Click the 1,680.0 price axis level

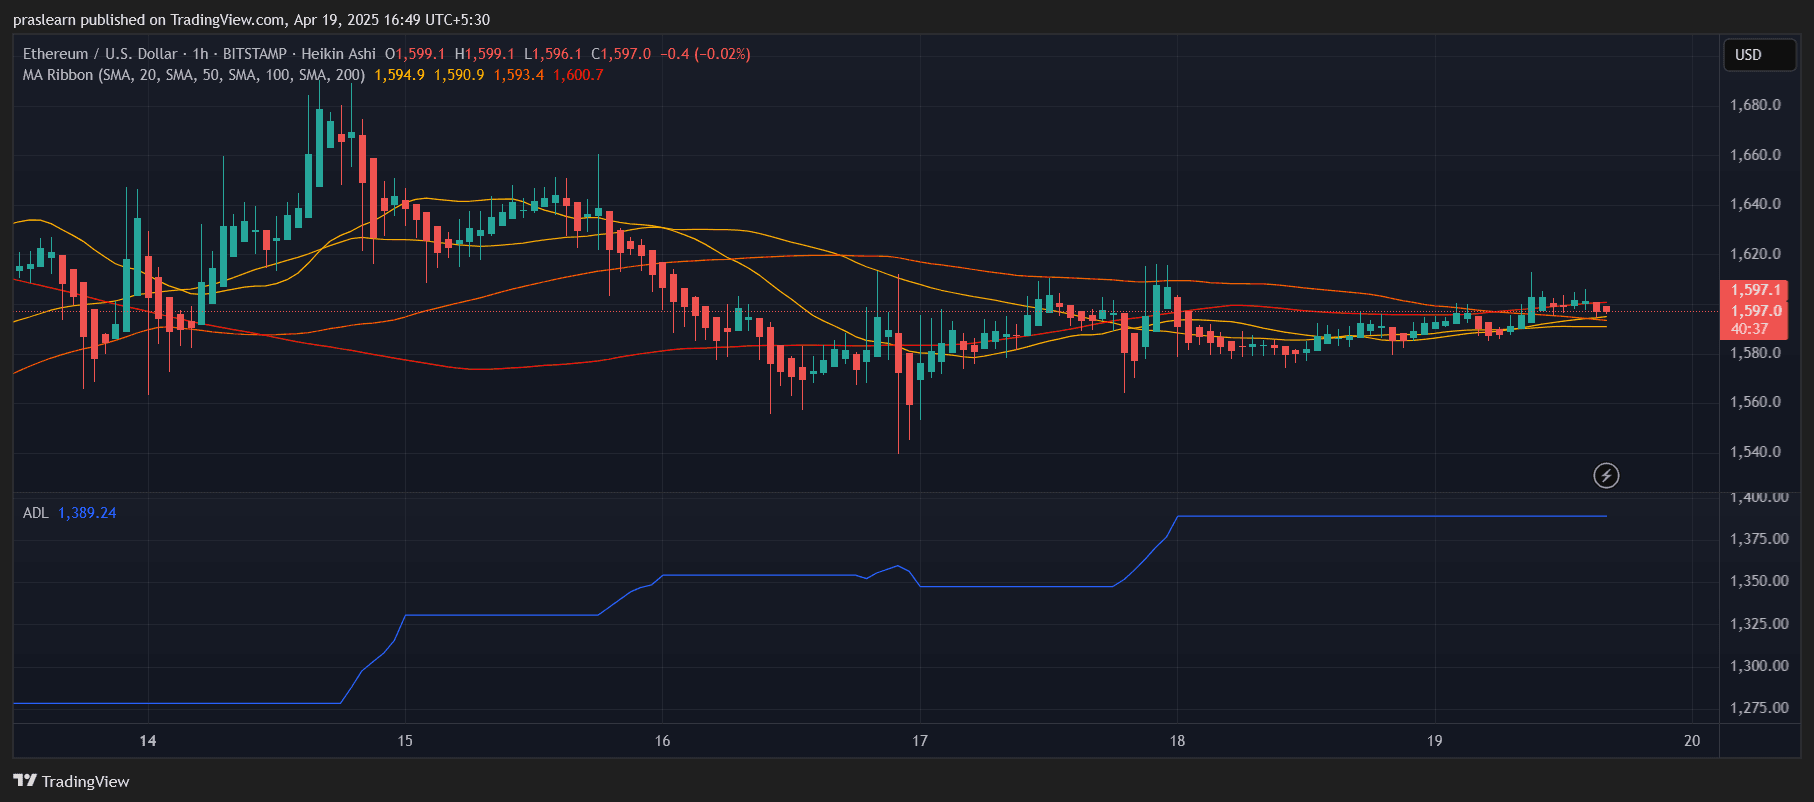1755,105
